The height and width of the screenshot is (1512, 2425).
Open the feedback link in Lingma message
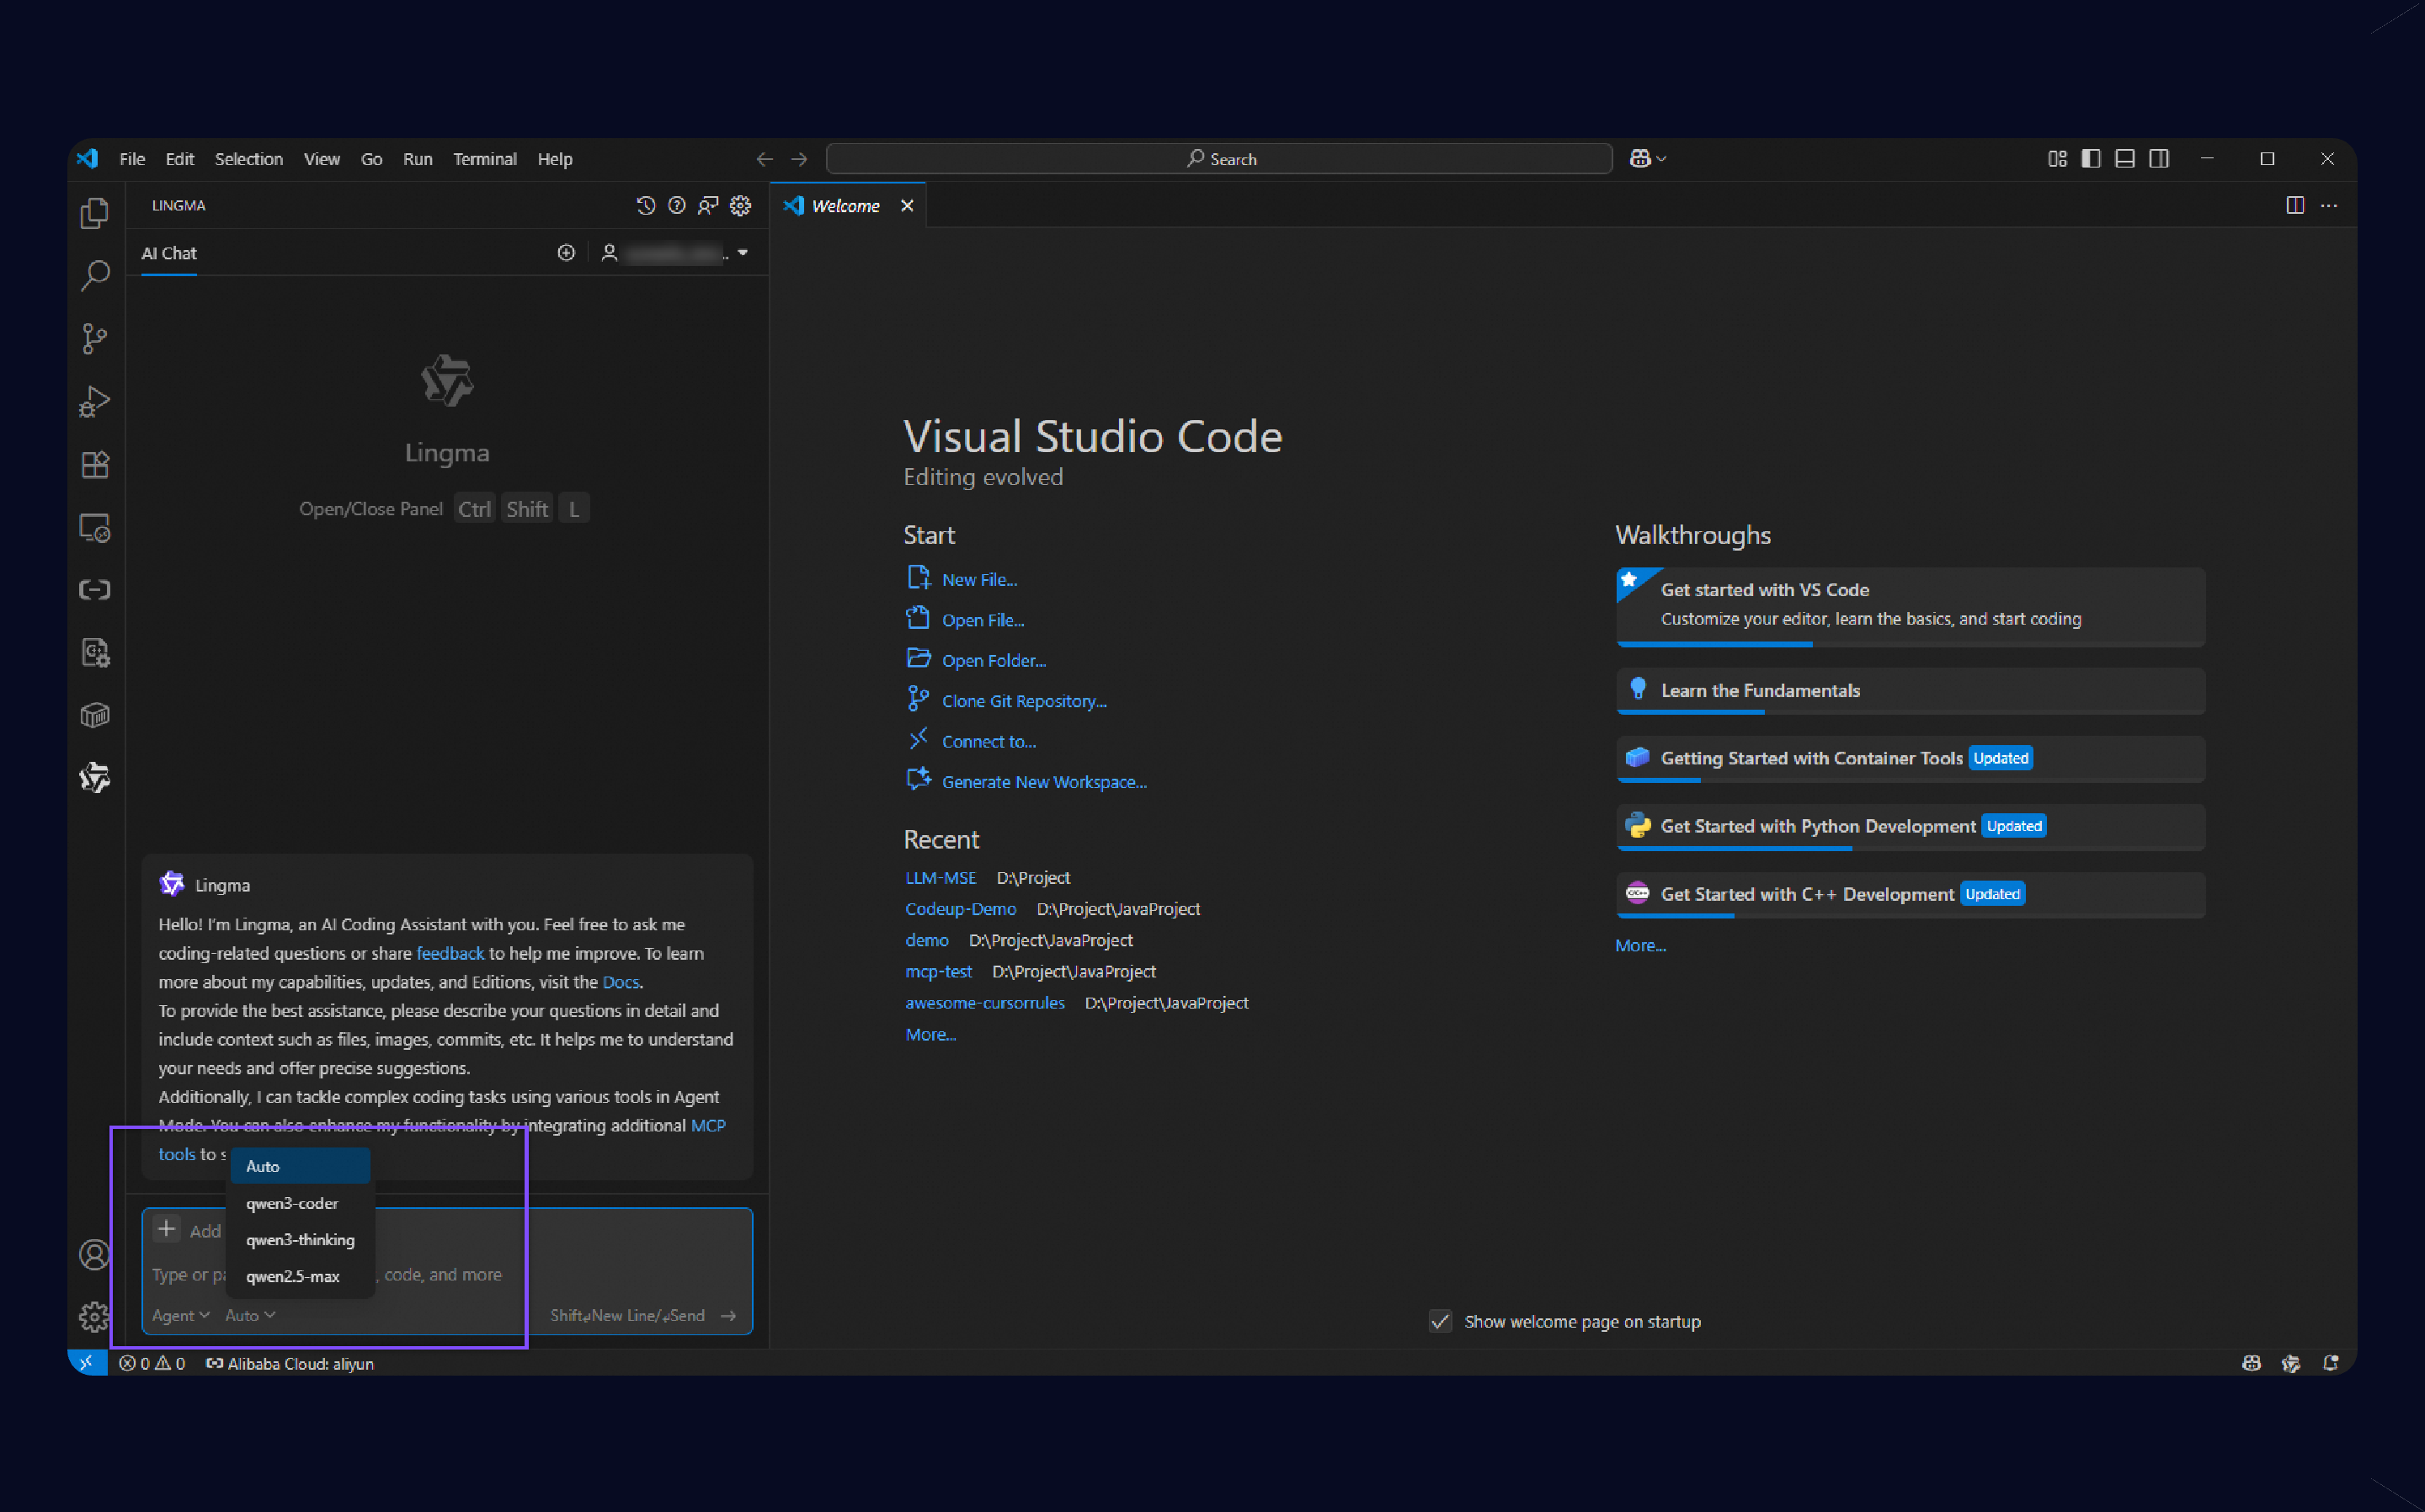click(450, 953)
